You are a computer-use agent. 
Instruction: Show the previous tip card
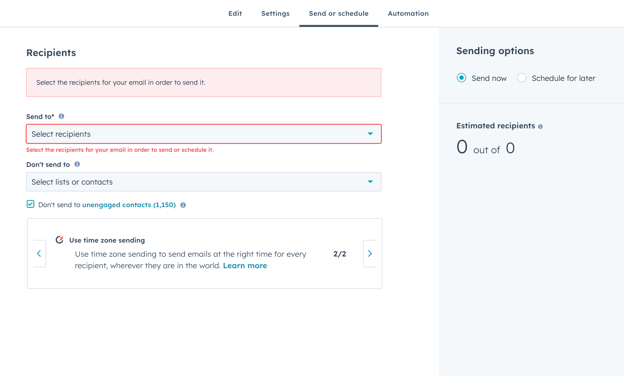coord(39,253)
